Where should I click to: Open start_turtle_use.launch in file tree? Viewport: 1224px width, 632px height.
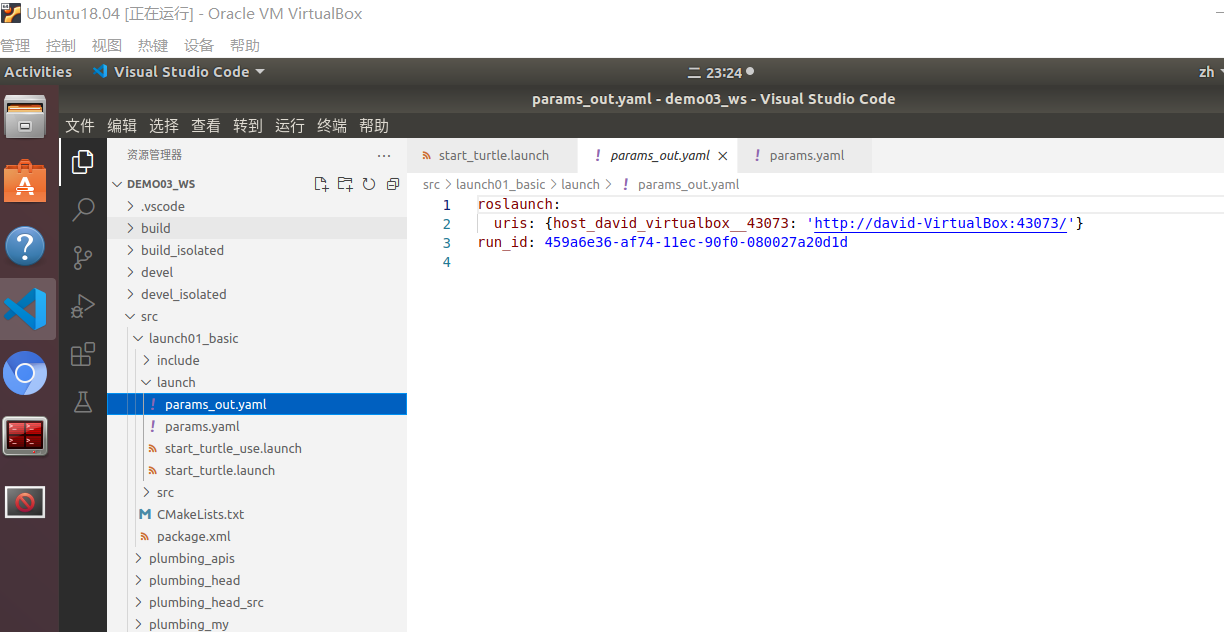coord(257,448)
